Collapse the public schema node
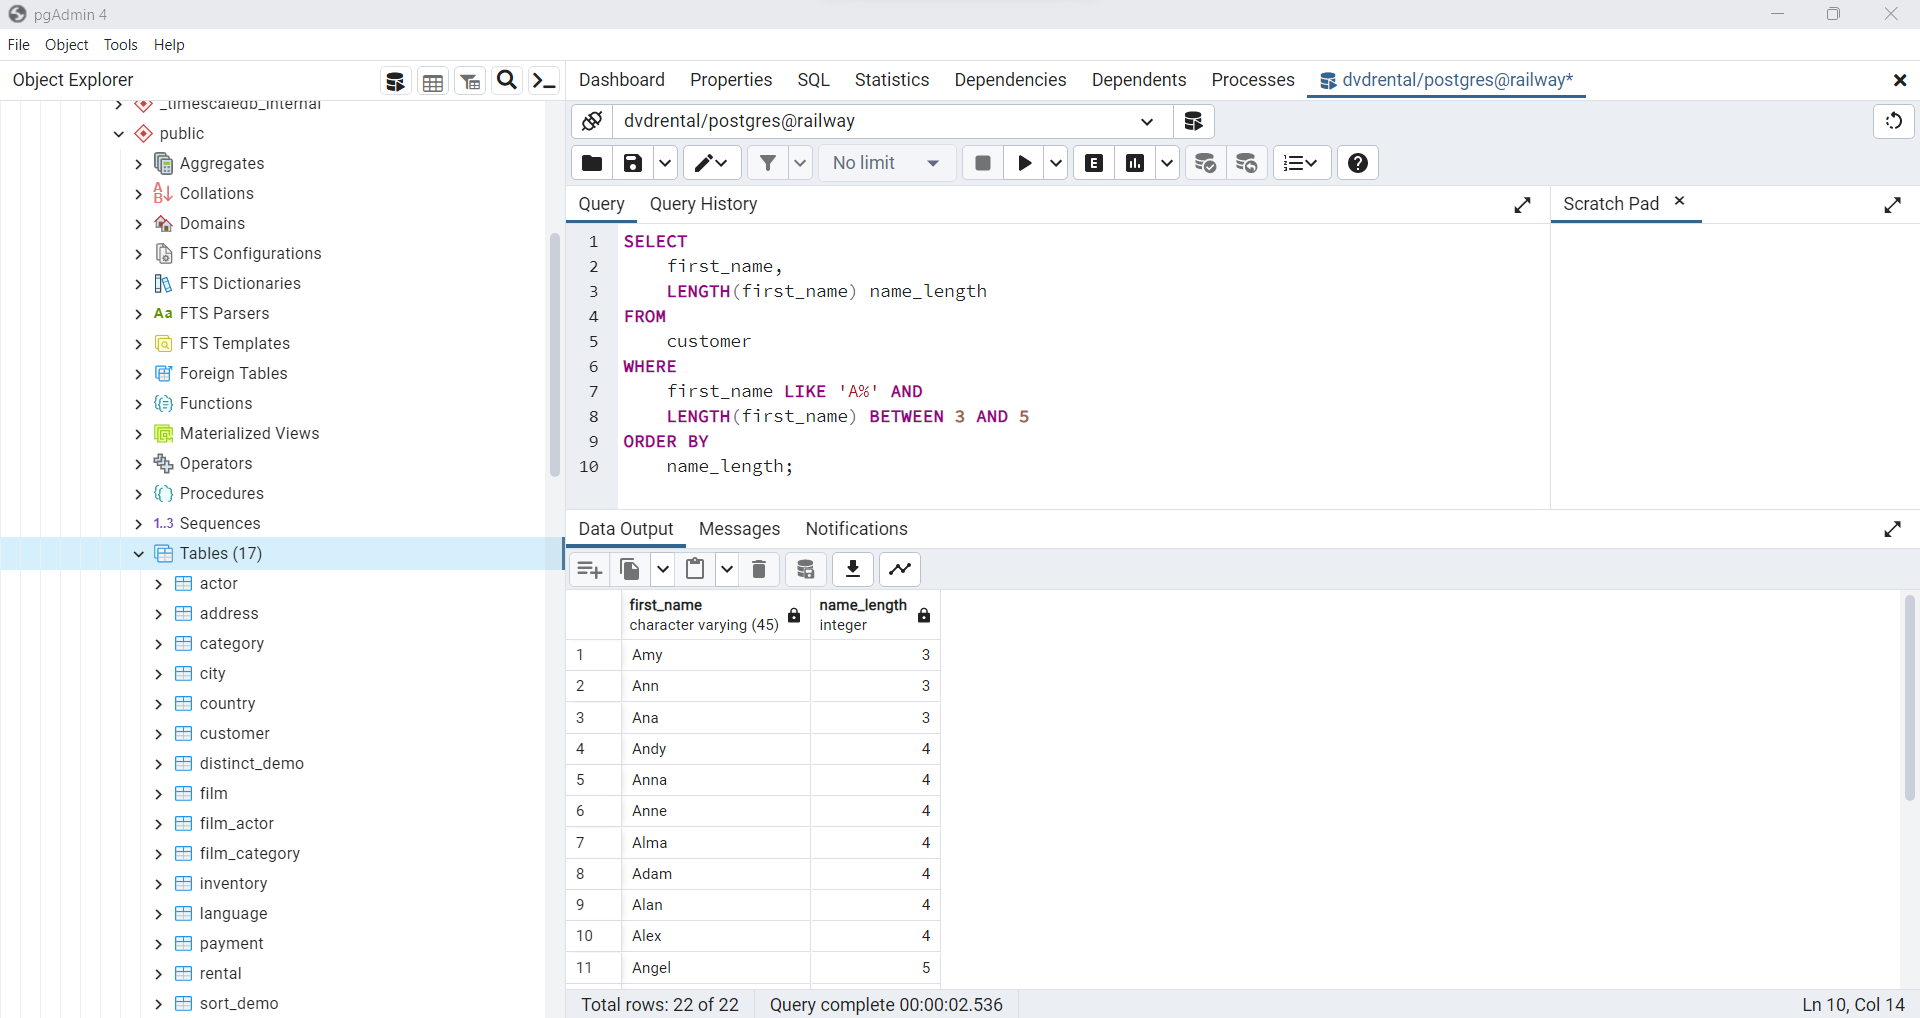The height and width of the screenshot is (1018, 1920). 119,134
